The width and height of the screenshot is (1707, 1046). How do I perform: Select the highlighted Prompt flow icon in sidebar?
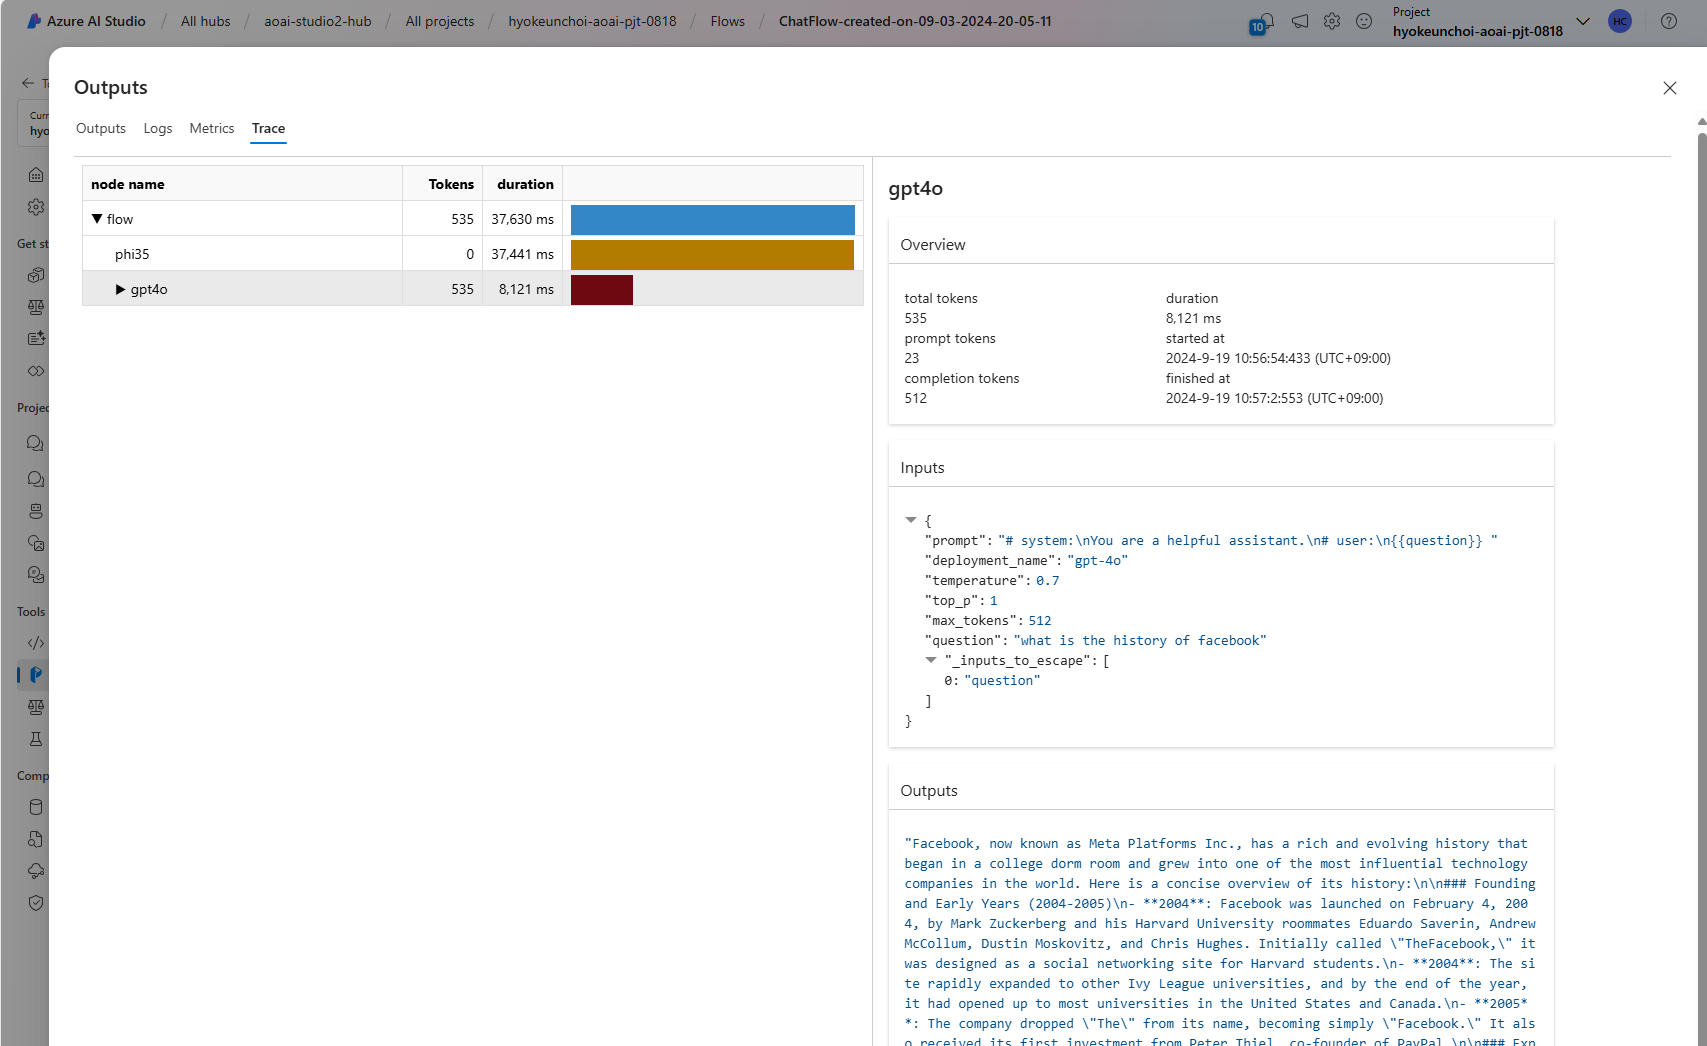[35, 675]
